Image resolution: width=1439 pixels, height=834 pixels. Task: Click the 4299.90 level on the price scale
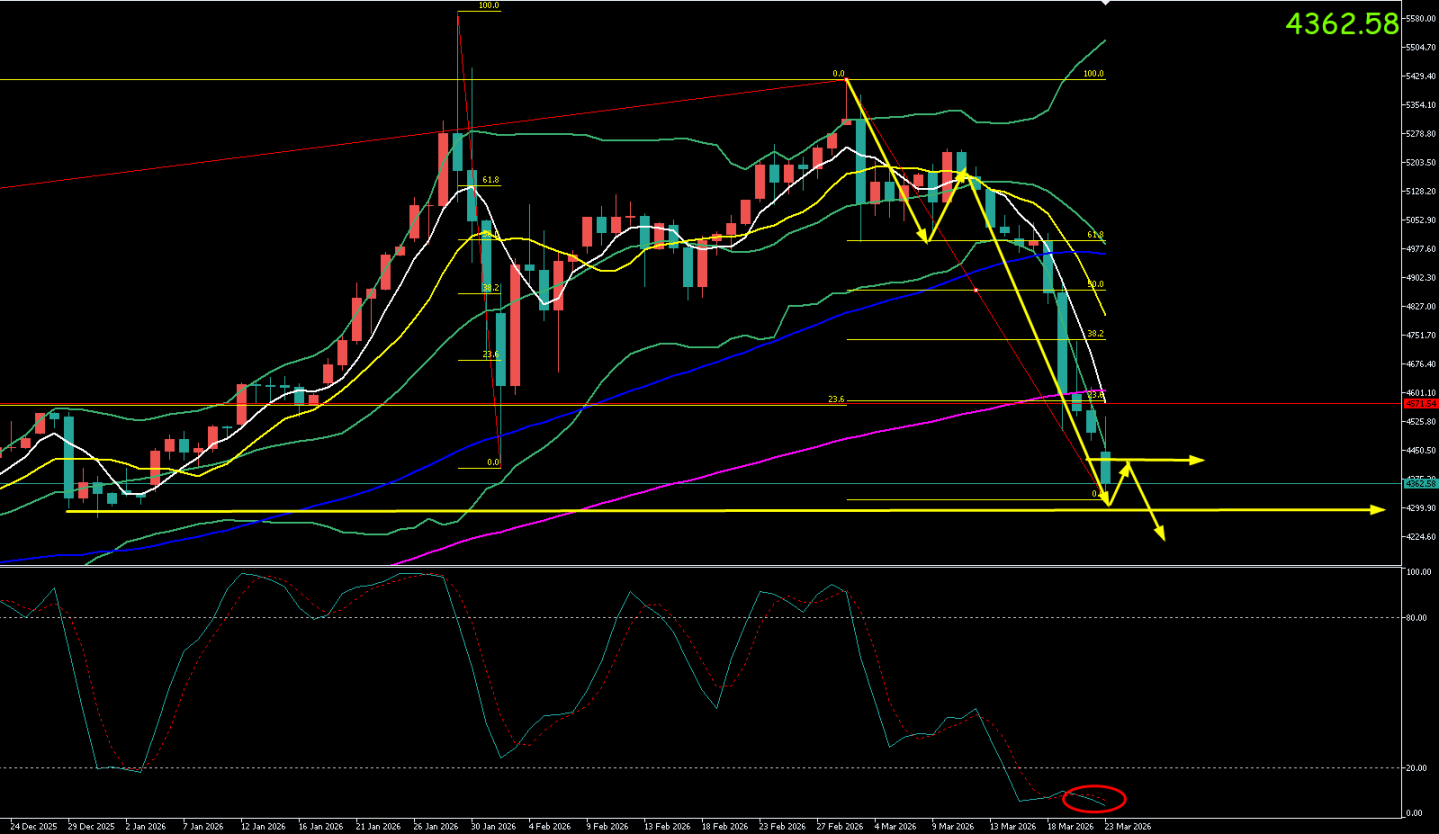[x=1420, y=508]
